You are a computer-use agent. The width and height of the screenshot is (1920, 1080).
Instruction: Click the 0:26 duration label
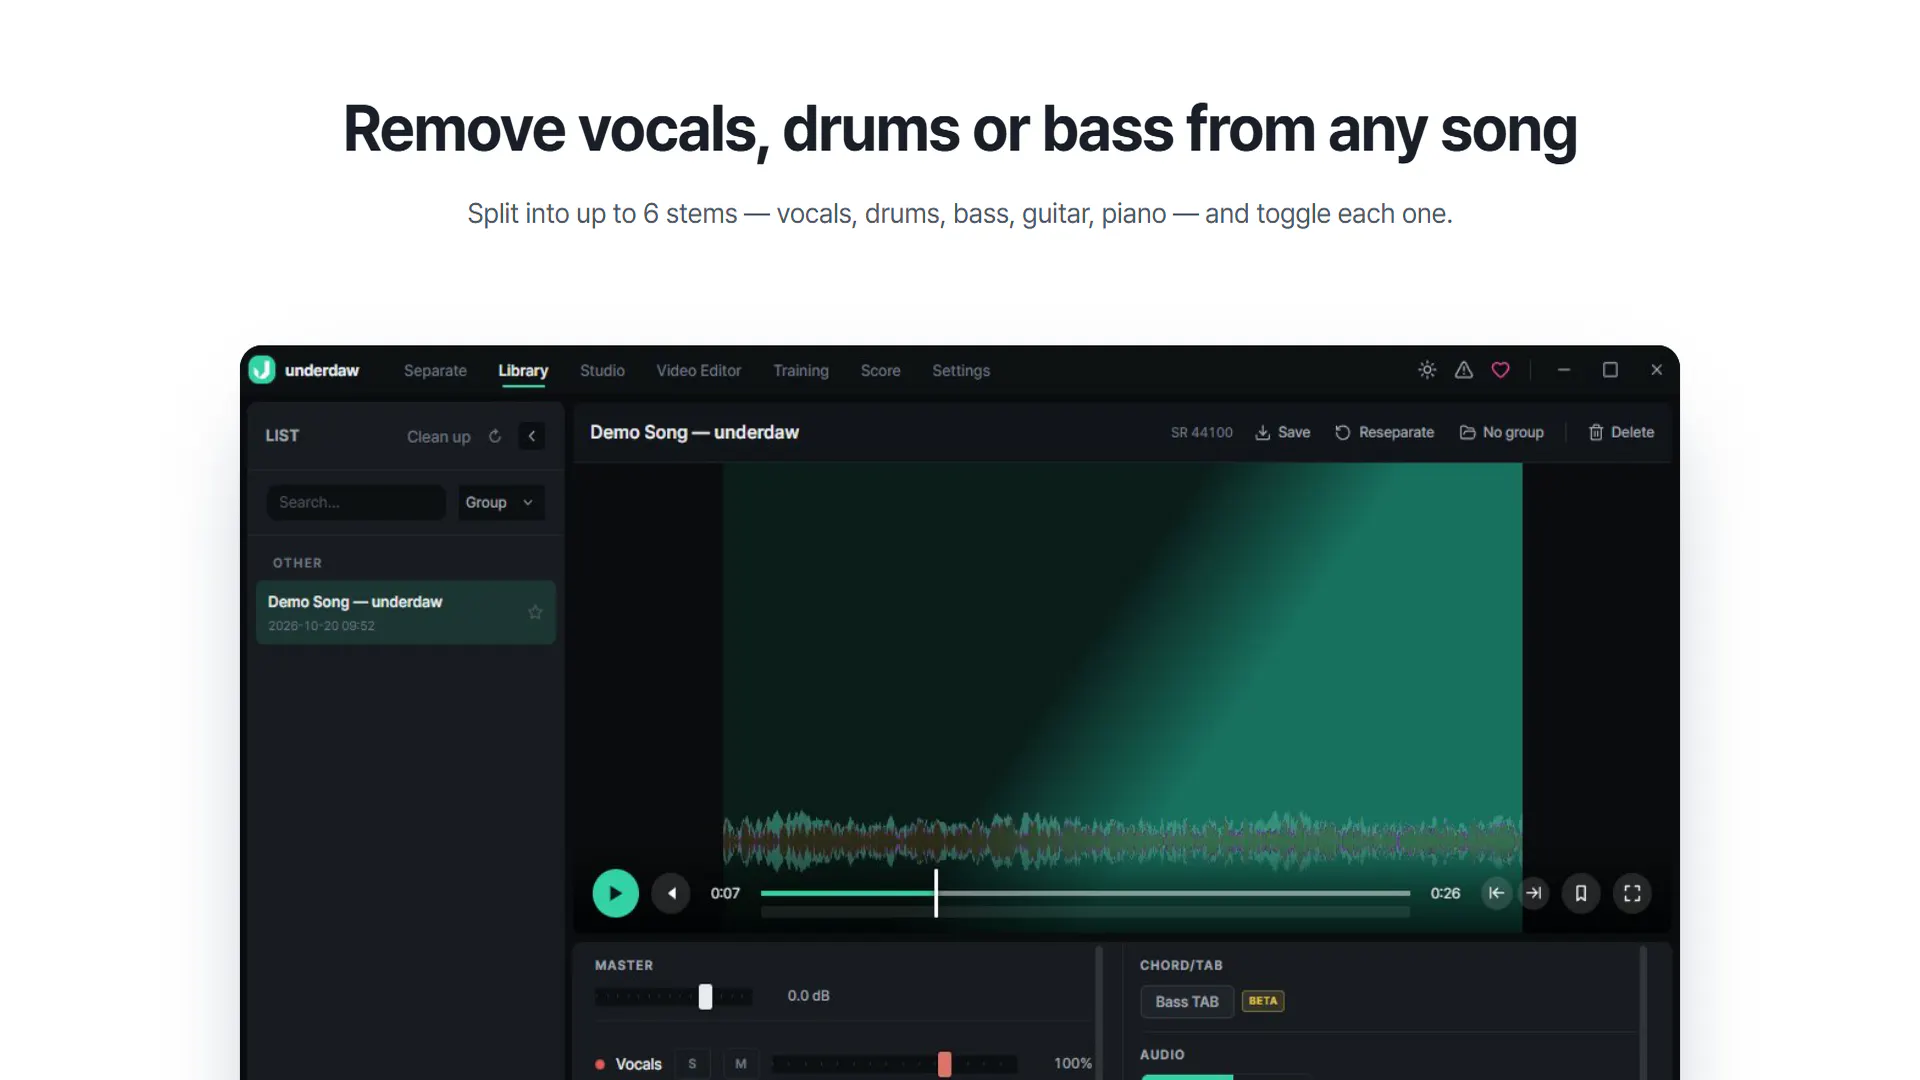point(1445,893)
